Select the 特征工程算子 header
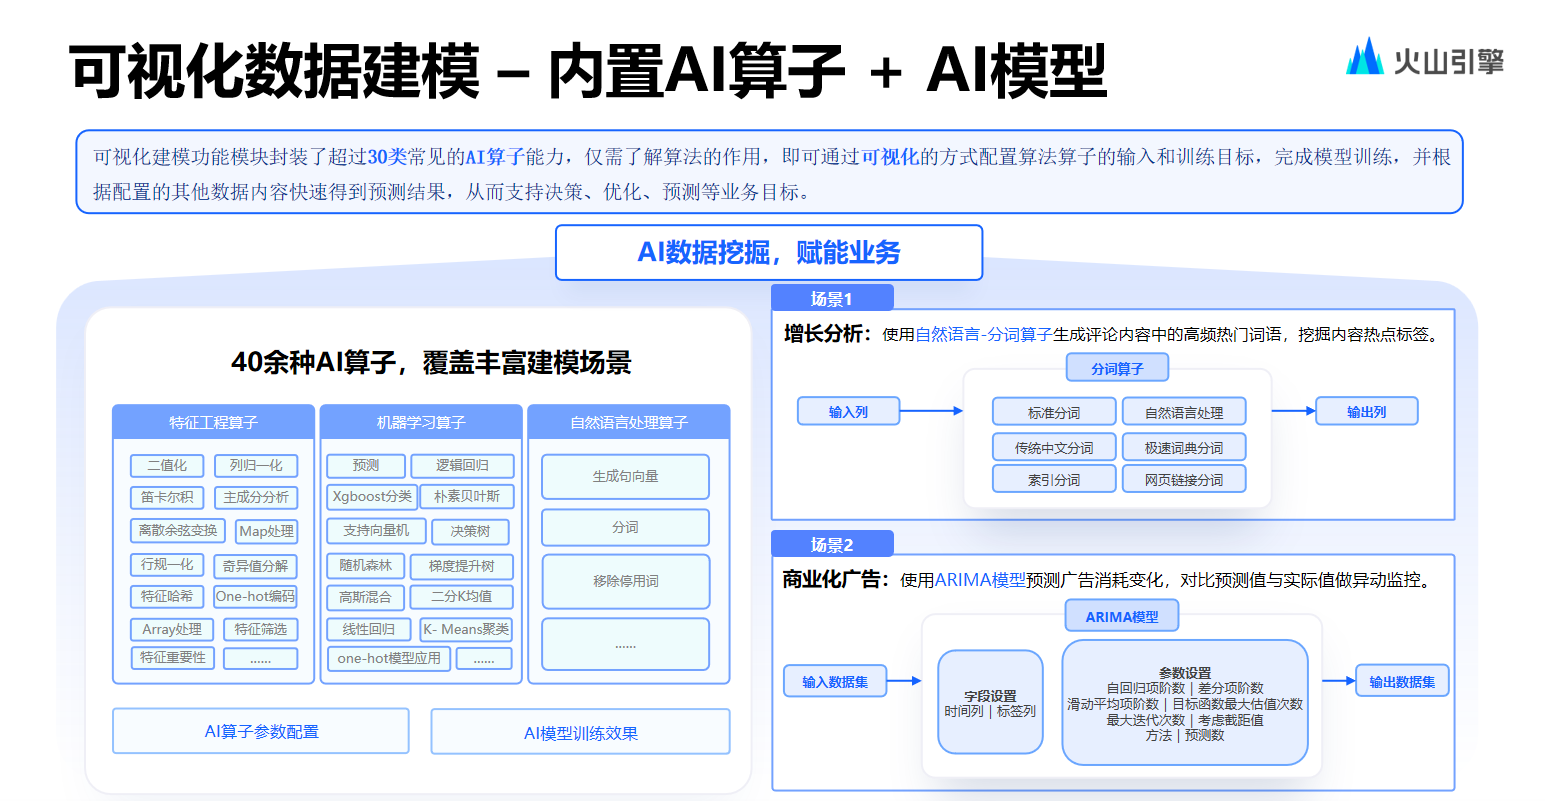 (x=213, y=423)
